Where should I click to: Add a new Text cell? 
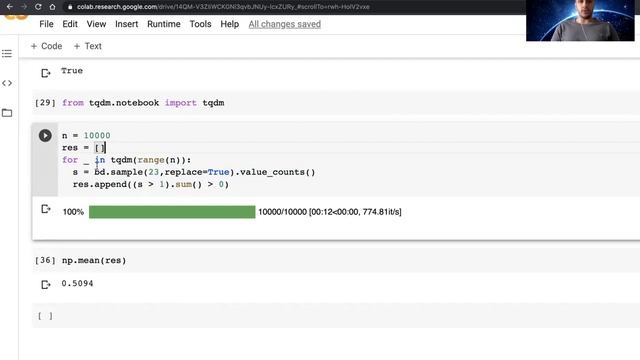88,46
